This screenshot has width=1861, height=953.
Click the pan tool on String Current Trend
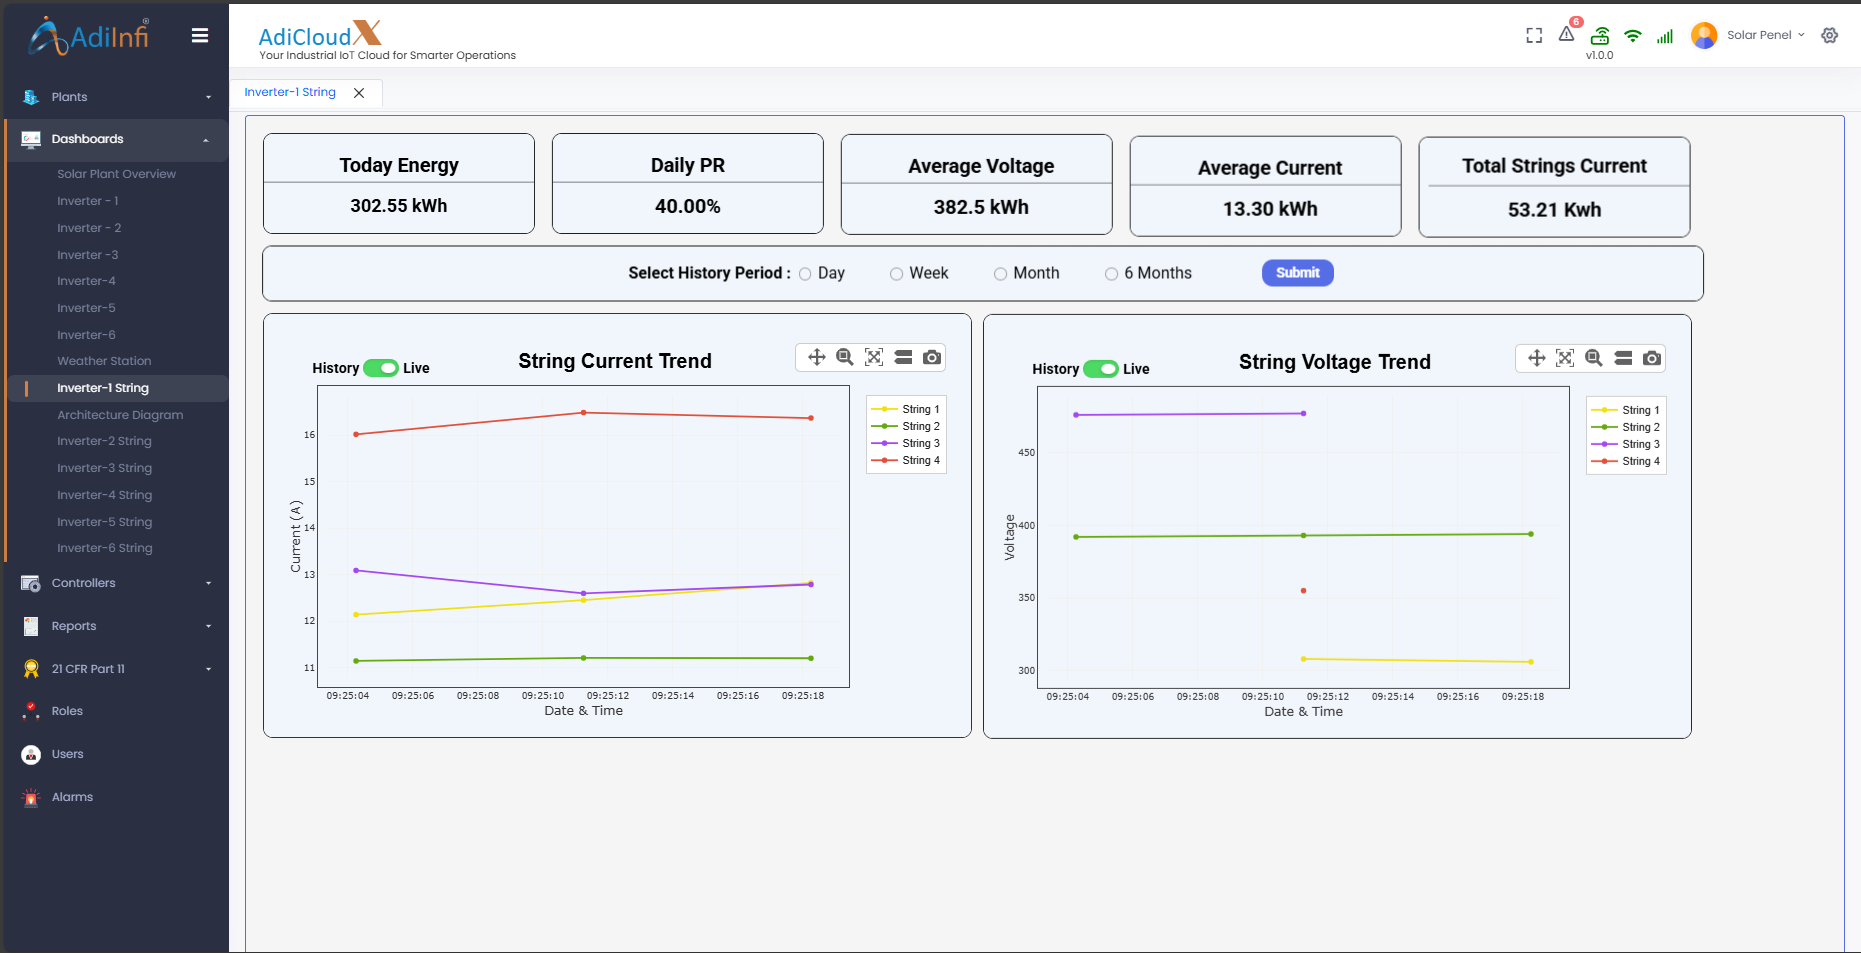click(x=816, y=357)
